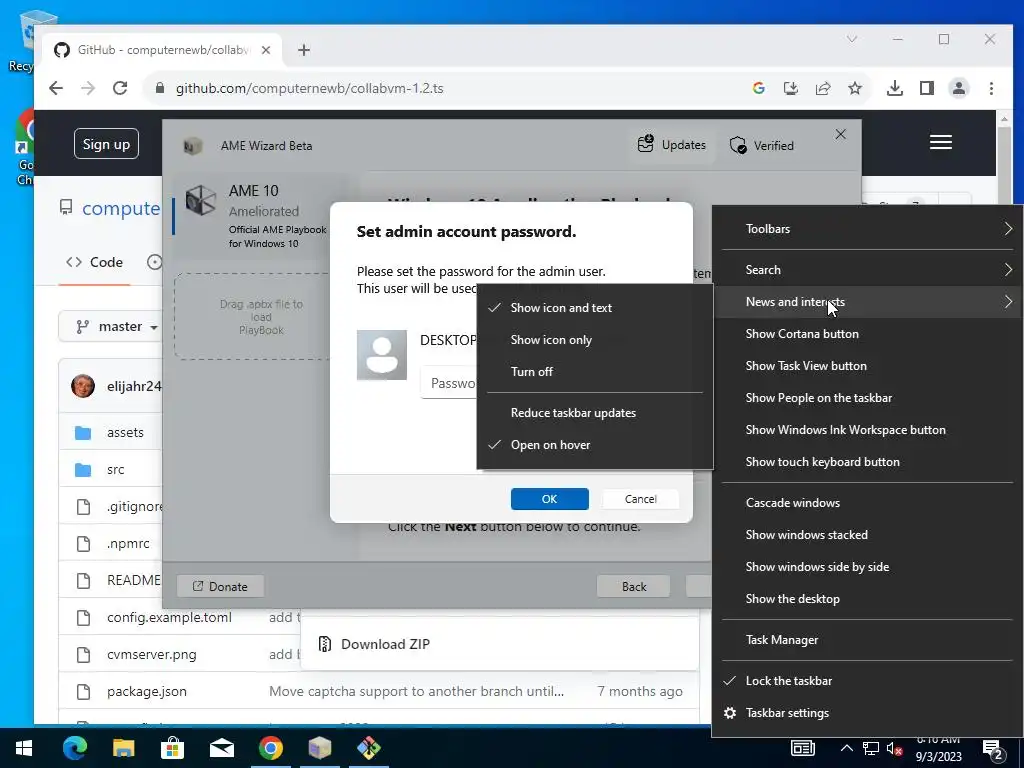
Task: Go back in Chrome's history
Action: 56,88
